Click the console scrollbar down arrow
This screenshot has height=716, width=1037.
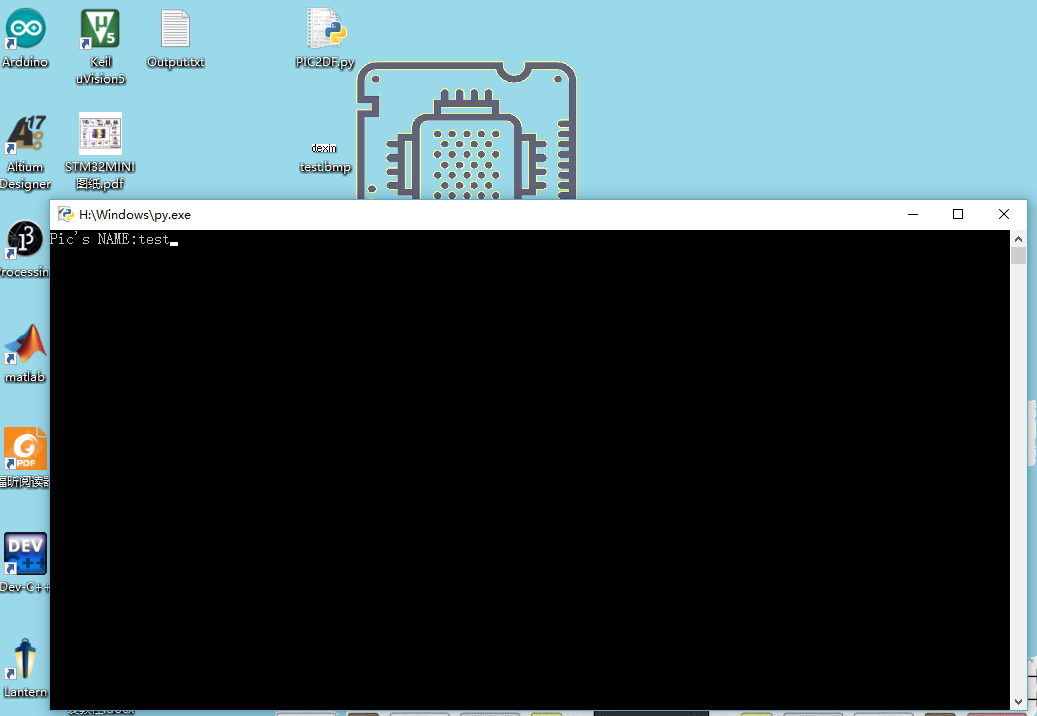pyautogui.click(x=1018, y=702)
